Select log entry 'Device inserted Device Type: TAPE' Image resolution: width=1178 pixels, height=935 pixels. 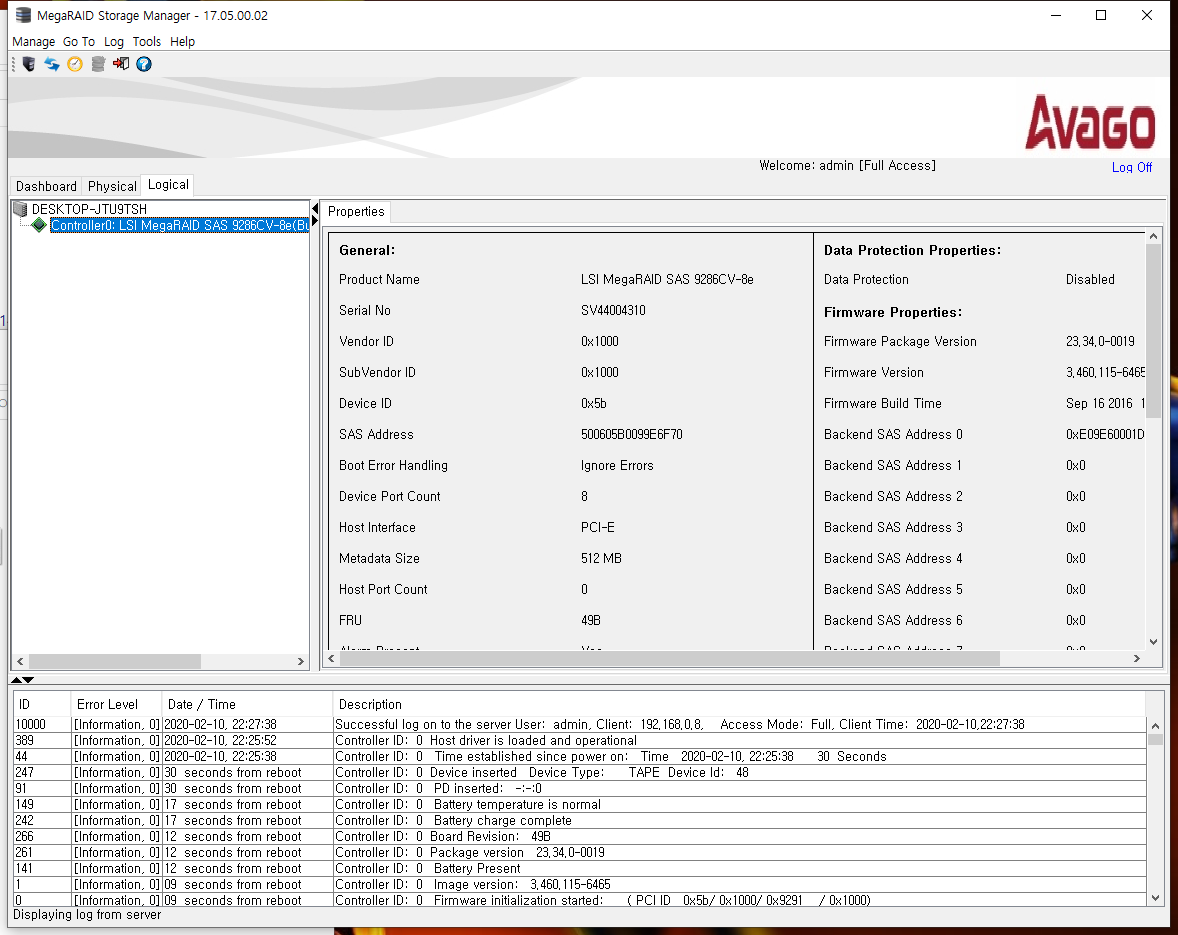point(580,772)
